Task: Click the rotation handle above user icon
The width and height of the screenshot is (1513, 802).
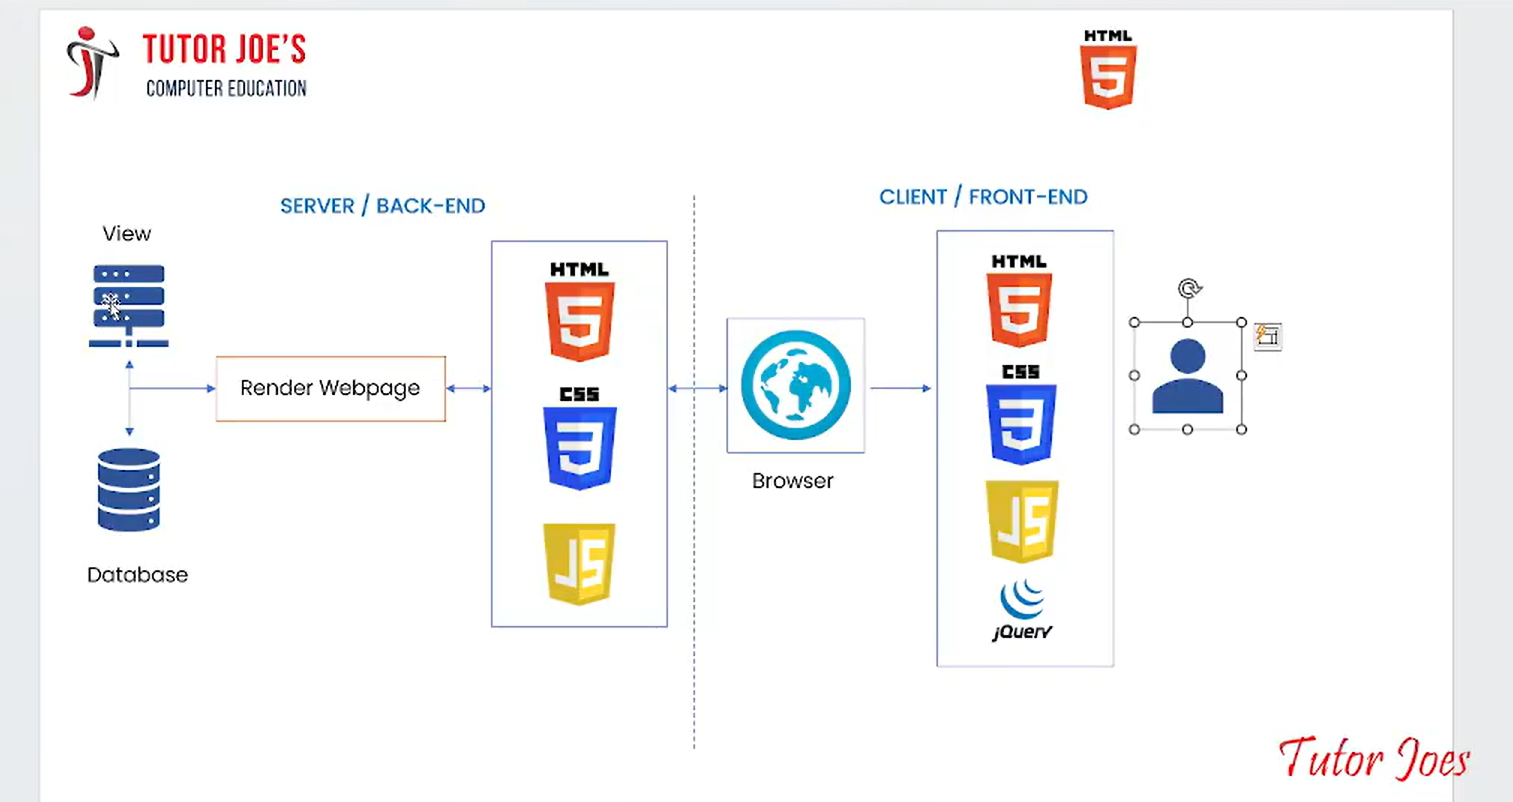Action: point(1188,290)
